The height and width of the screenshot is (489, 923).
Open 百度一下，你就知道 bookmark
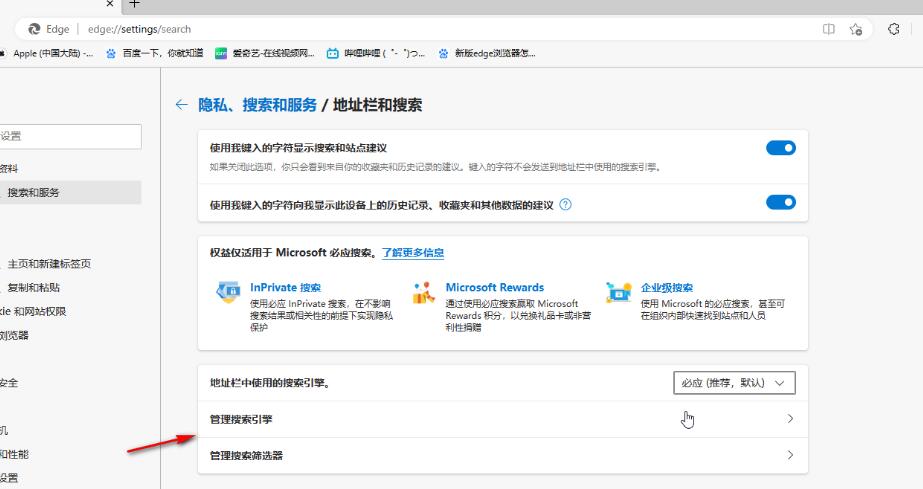(x=155, y=53)
